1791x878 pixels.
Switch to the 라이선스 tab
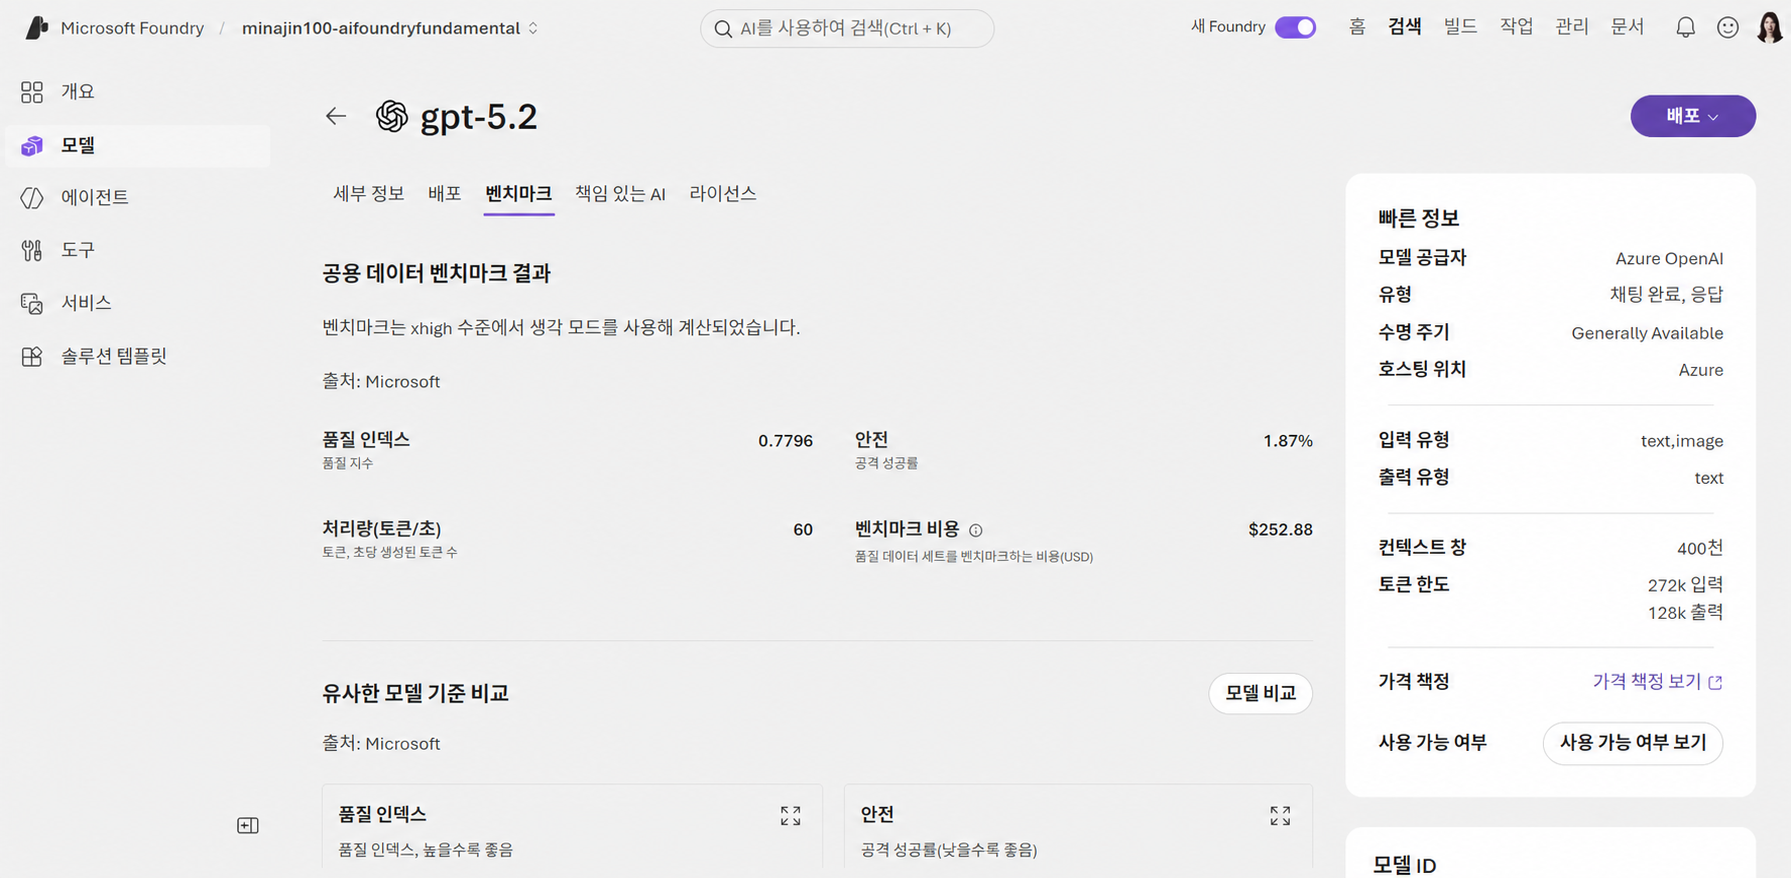tap(723, 194)
